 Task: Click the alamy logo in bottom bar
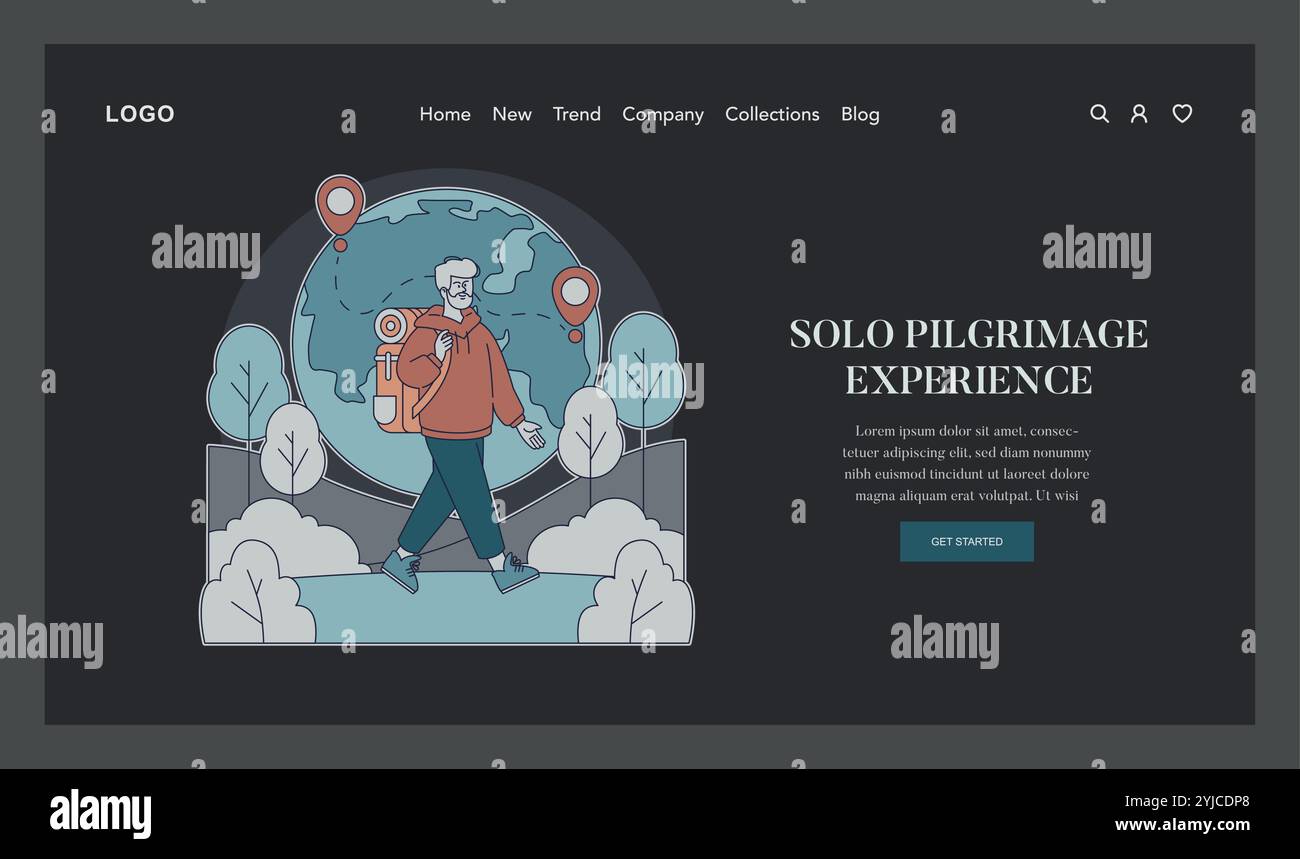pos(101,812)
